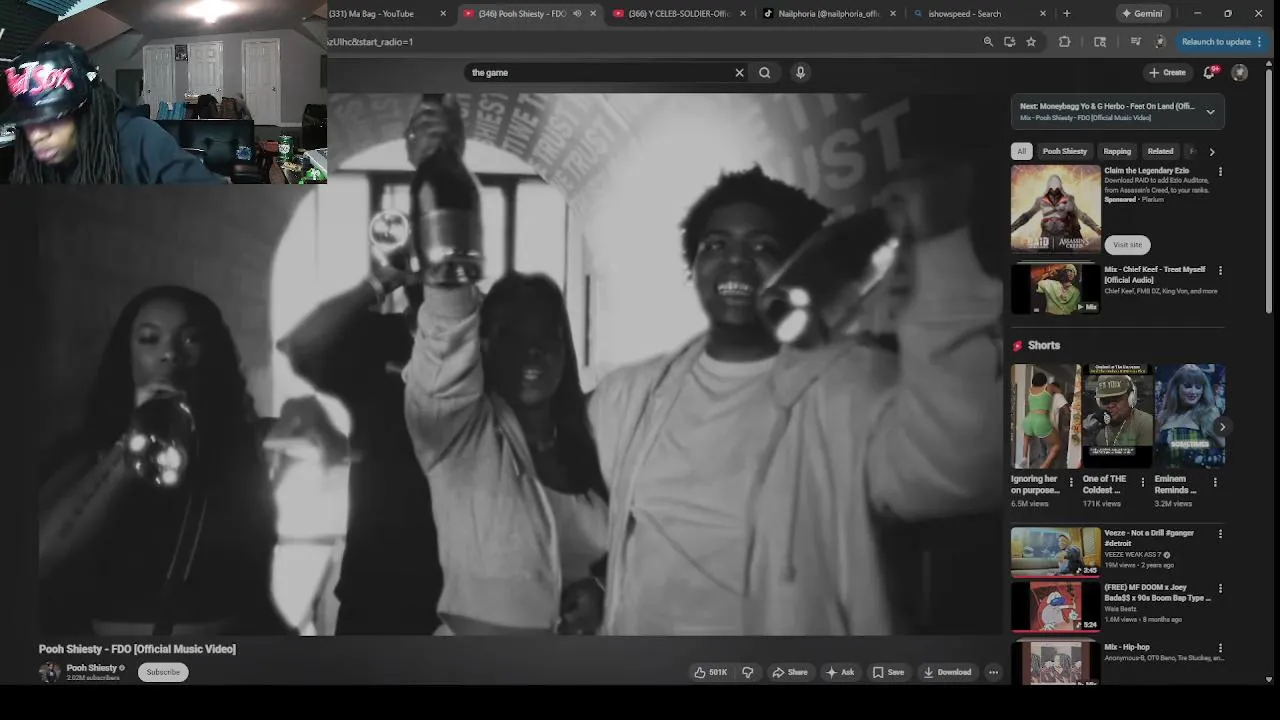Bookmark this page with the star icon
The height and width of the screenshot is (720, 1280).
(1031, 42)
